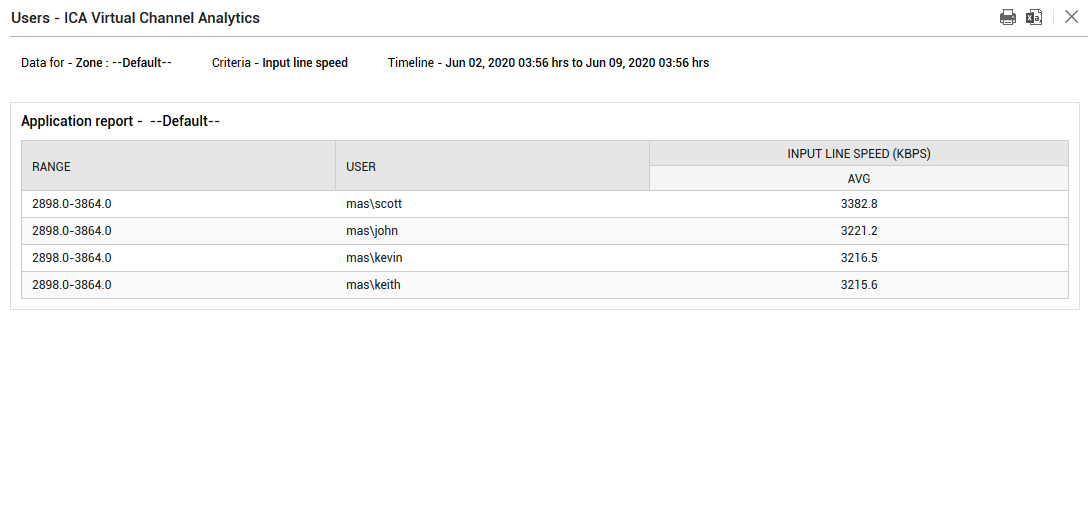Click the AVG sub-header
Viewport: 1088px width, 523px height.
858,179
